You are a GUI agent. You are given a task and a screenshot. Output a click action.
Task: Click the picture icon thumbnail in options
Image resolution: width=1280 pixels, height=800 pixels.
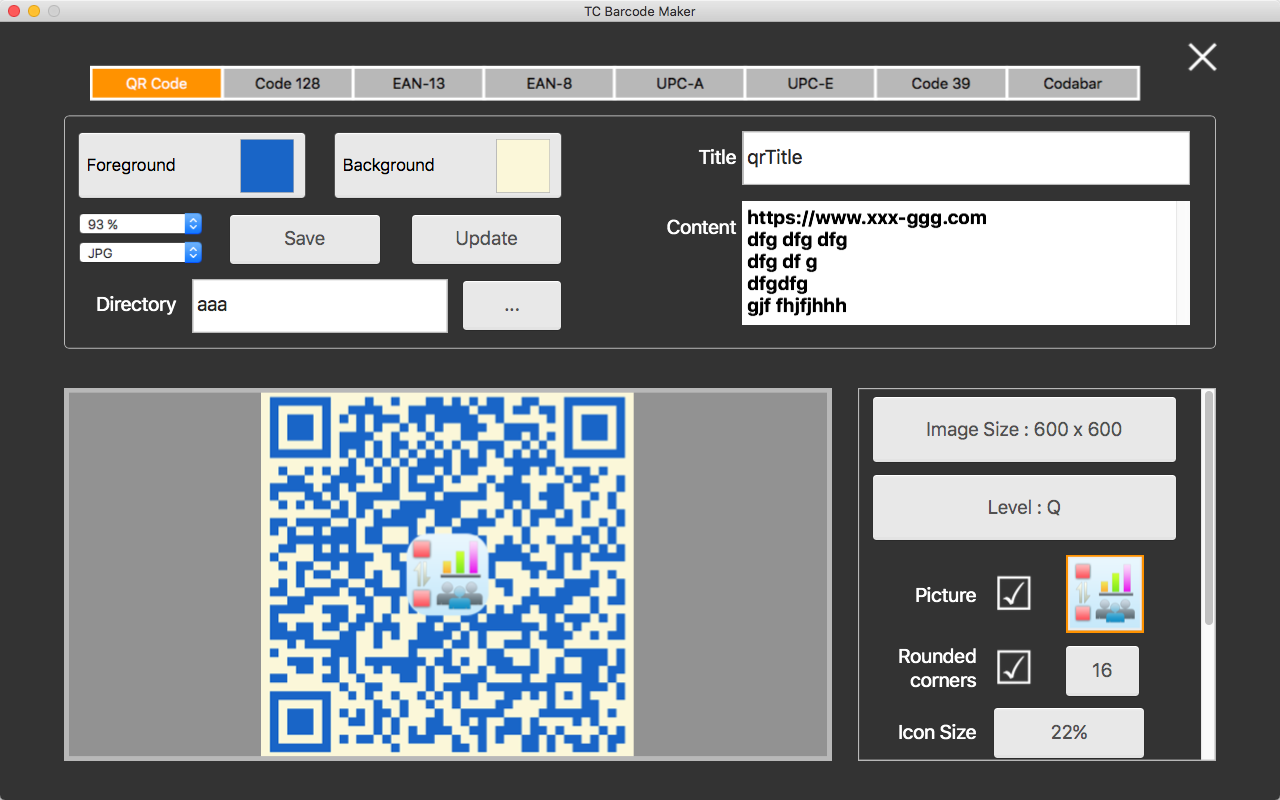click(x=1105, y=594)
